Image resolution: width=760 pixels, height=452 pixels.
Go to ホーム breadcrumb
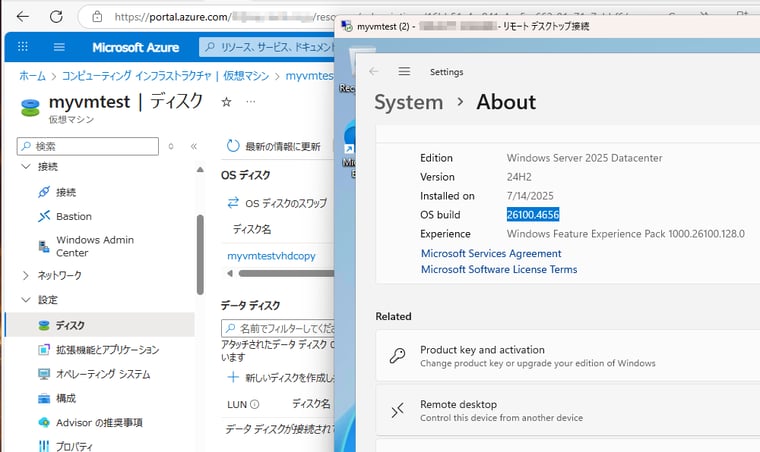click(32, 76)
